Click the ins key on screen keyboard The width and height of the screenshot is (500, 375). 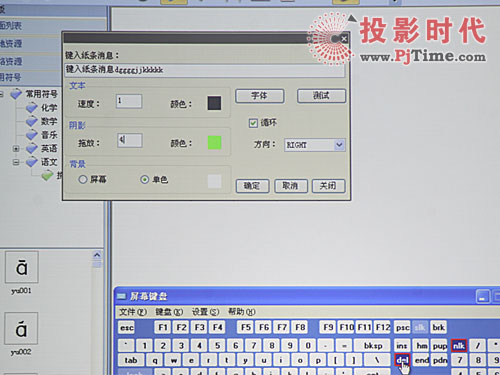point(402,346)
